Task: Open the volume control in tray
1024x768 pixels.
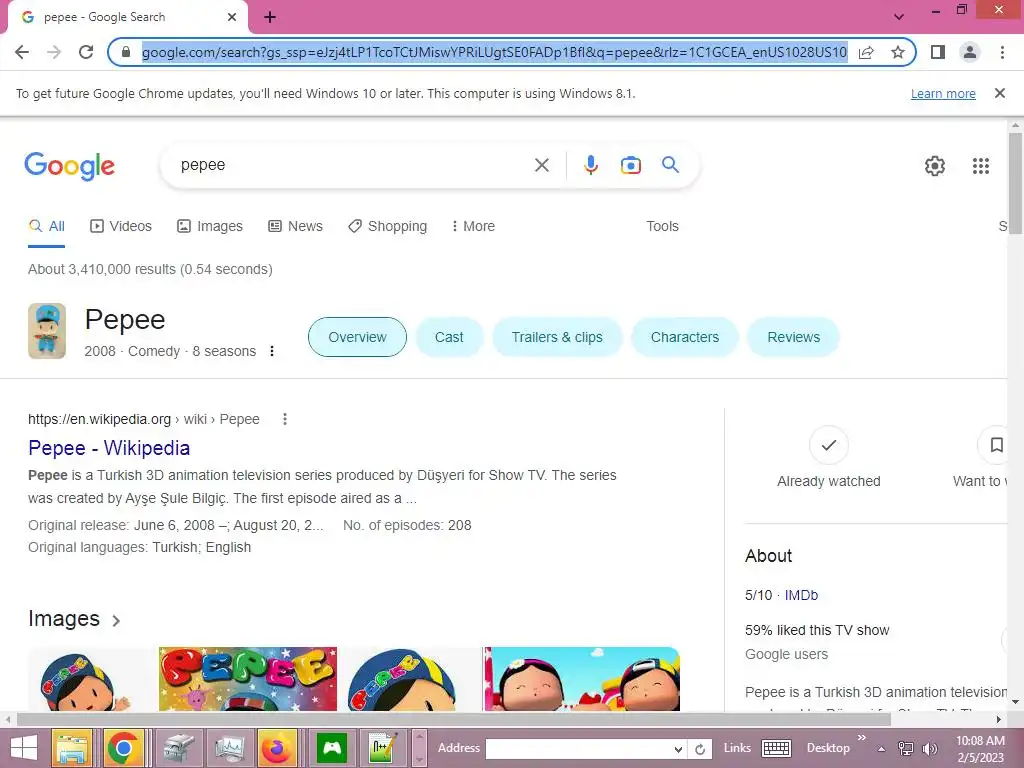Action: (929, 748)
